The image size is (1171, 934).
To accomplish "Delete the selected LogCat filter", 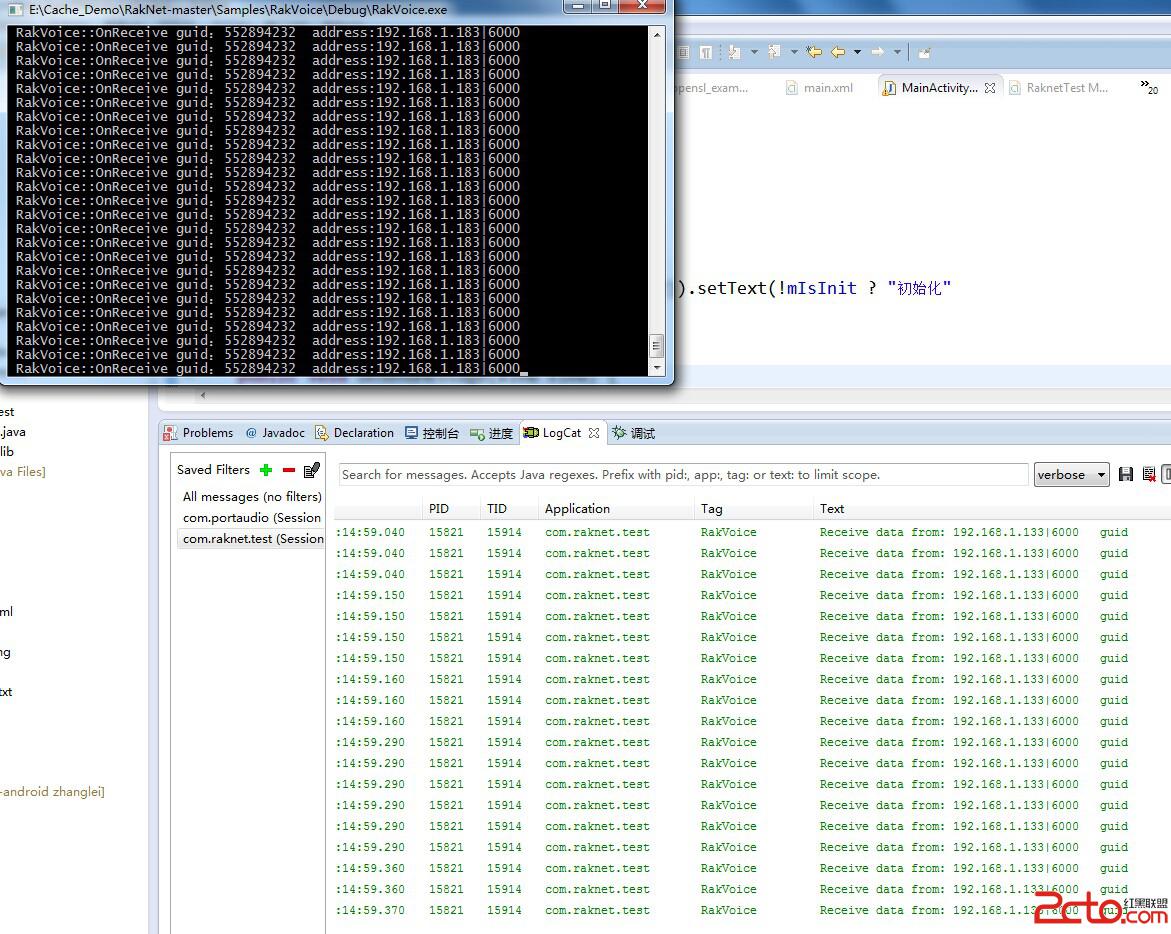I will click(289, 470).
